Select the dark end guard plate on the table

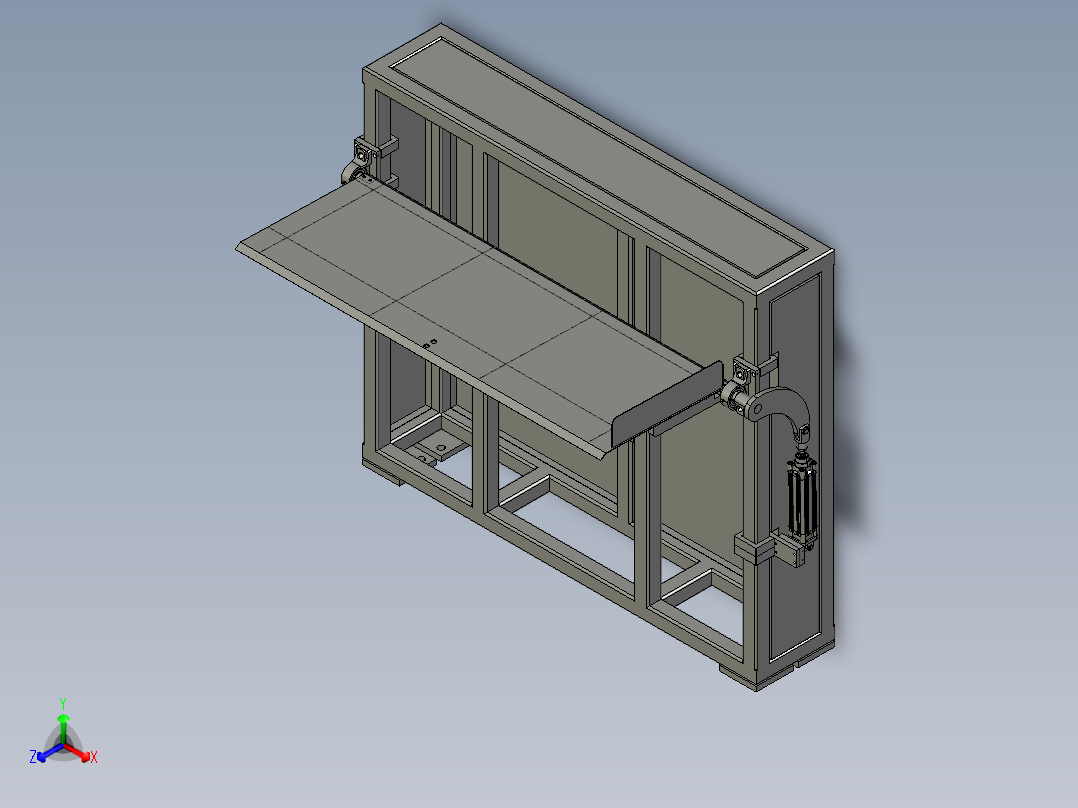click(666, 404)
